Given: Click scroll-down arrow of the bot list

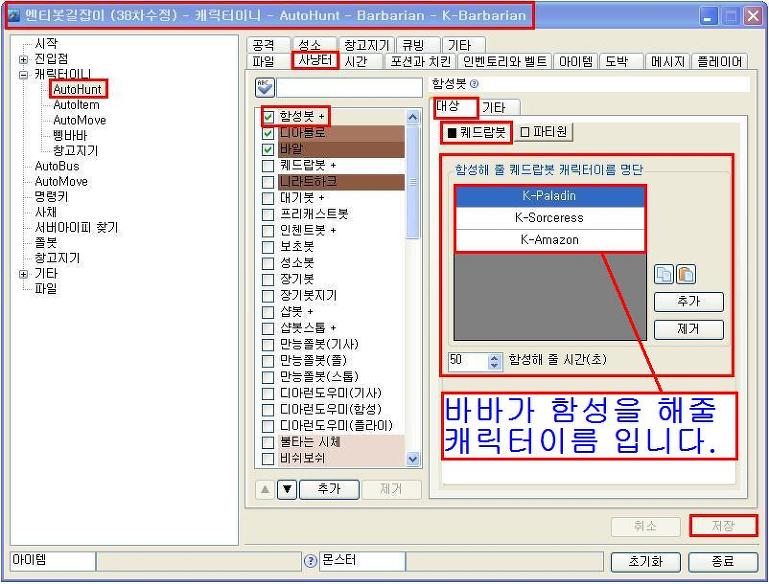Looking at the screenshot, I should [x=412, y=459].
